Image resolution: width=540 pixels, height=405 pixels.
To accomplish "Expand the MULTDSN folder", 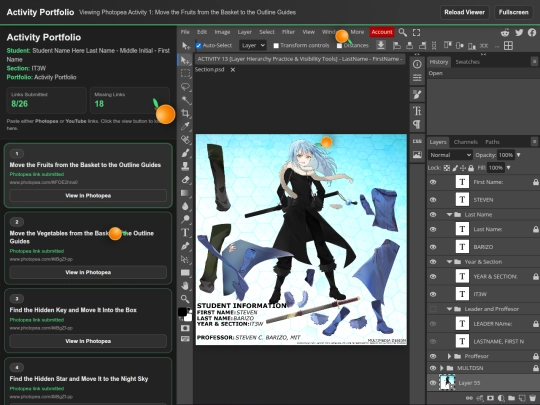I will point(442,368).
